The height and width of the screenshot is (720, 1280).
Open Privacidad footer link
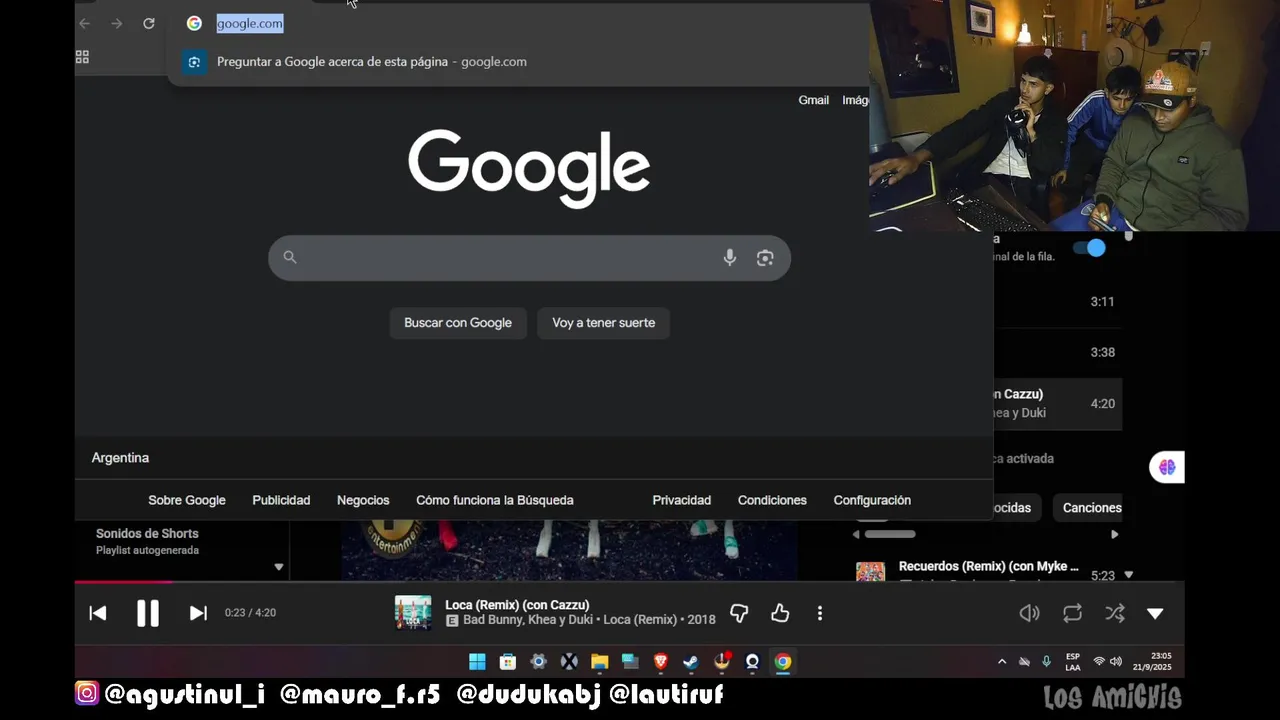pos(682,500)
